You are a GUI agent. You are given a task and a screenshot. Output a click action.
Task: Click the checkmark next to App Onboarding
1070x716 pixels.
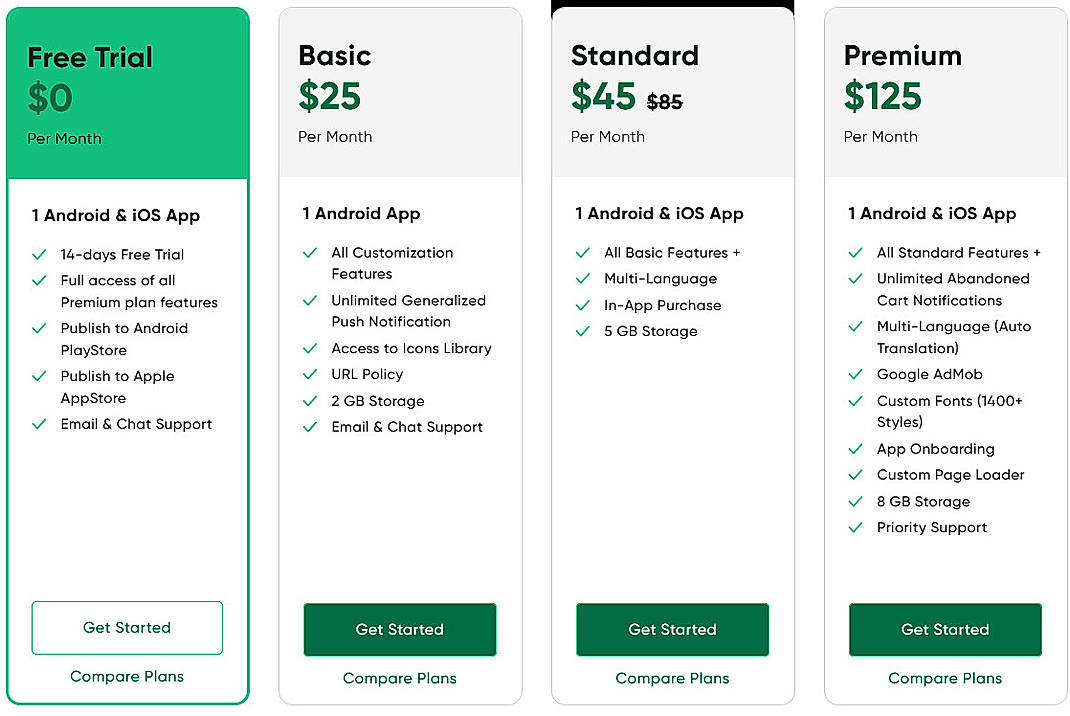pos(857,450)
